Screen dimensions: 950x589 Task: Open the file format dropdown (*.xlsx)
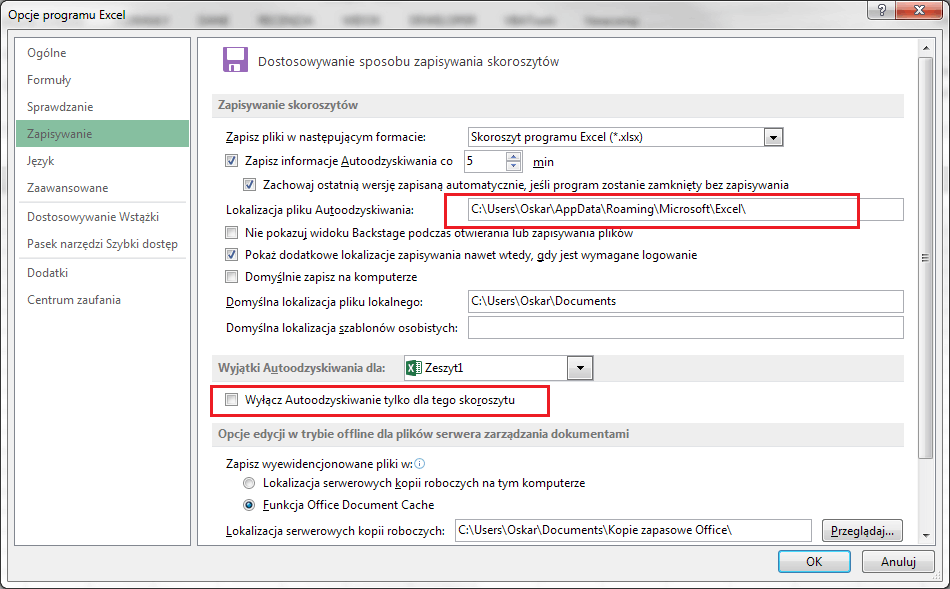point(773,137)
